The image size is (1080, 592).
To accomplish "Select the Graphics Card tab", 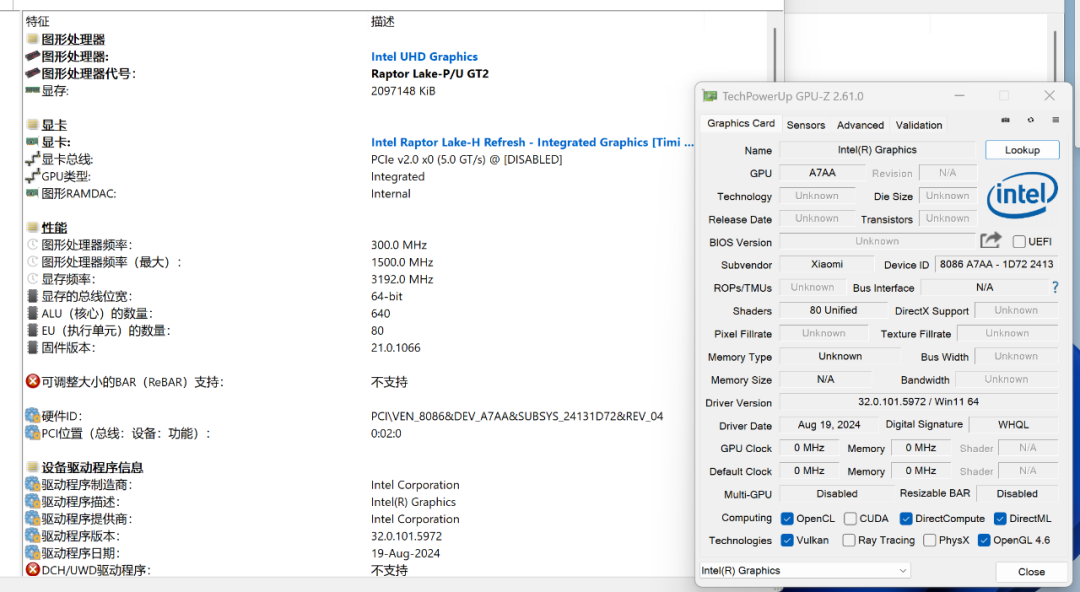I will [x=741, y=123].
